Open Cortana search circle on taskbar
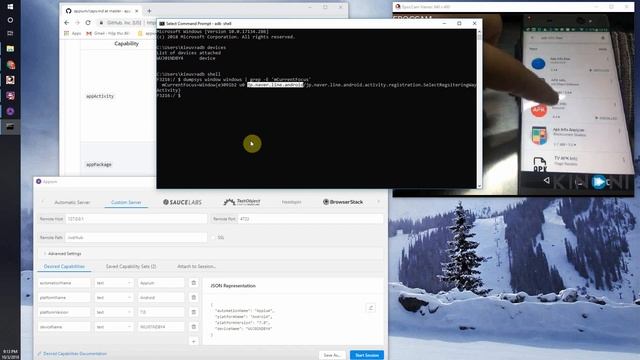 click(10, 20)
